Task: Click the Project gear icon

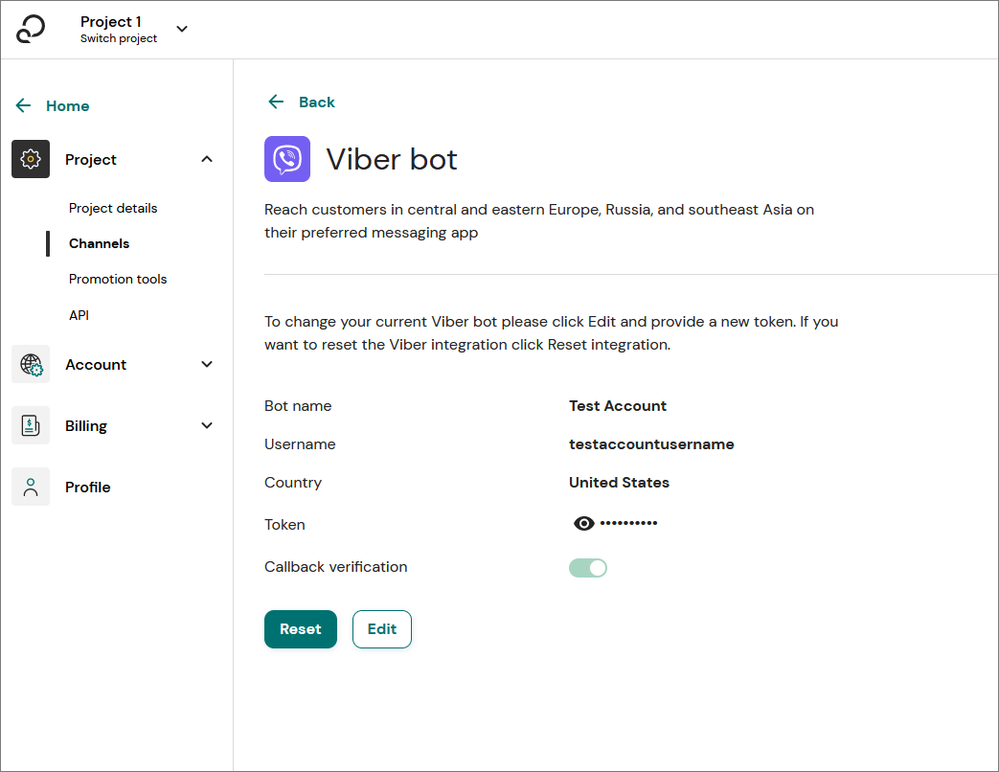Action: tap(31, 159)
